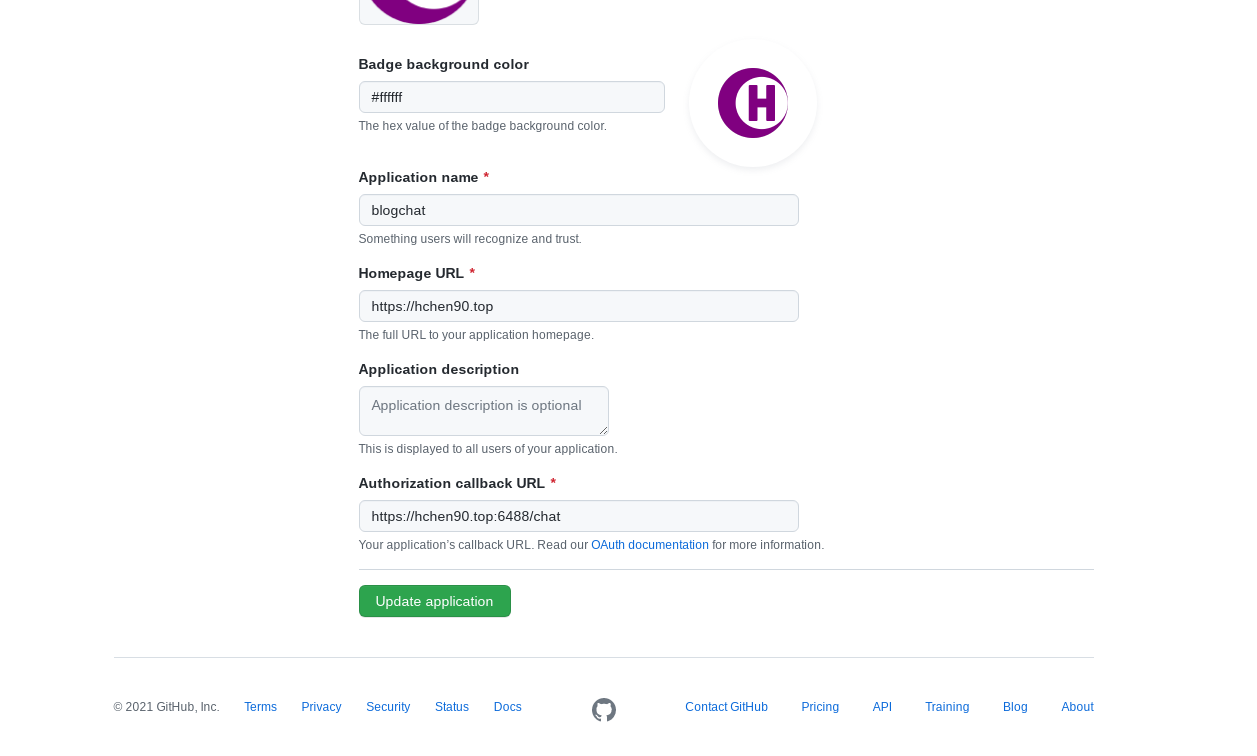Image resolution: width=1257 pixels, height=756 pixels.
Task: Click the GitHub Octocat logo in footer
Action: [604, 710]
